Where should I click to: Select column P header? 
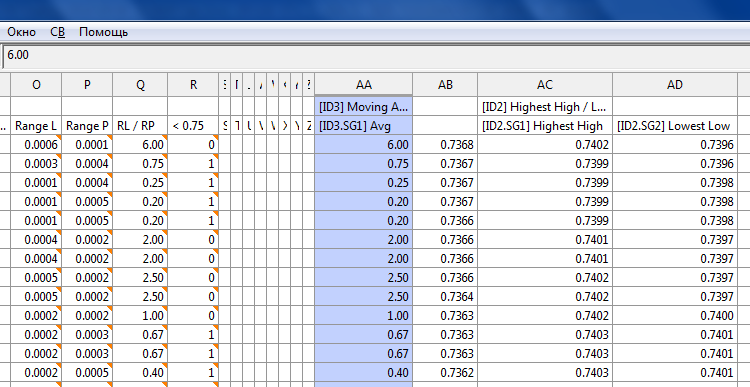click(87, 85)
